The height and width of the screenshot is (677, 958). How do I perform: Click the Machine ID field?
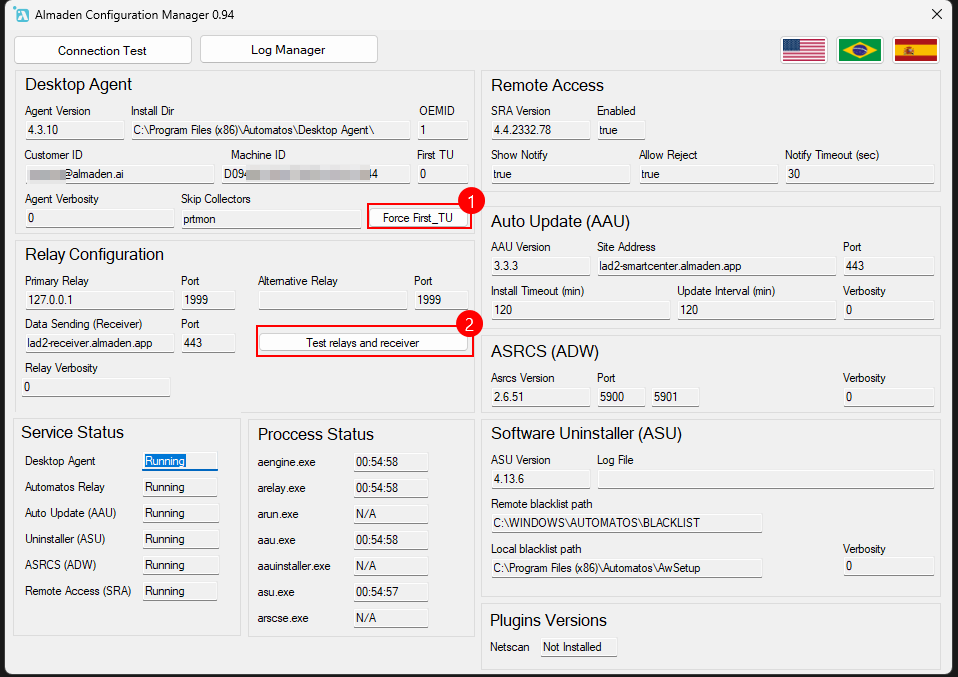tap(315, 174)
